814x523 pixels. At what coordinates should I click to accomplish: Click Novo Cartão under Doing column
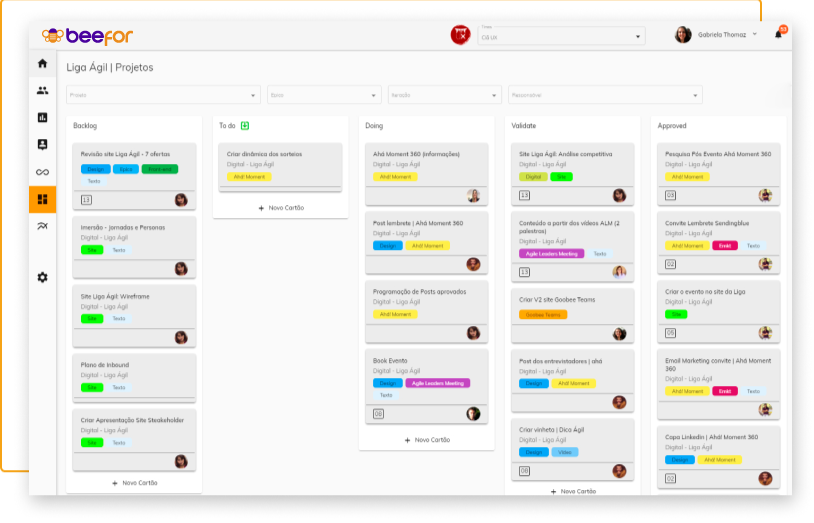click(x=427, y=440)
